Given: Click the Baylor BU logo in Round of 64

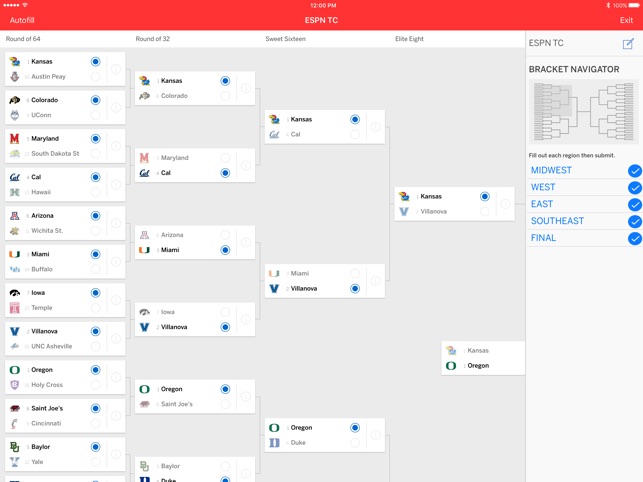Looking at the screenshot, I should (x=15, y=447).
